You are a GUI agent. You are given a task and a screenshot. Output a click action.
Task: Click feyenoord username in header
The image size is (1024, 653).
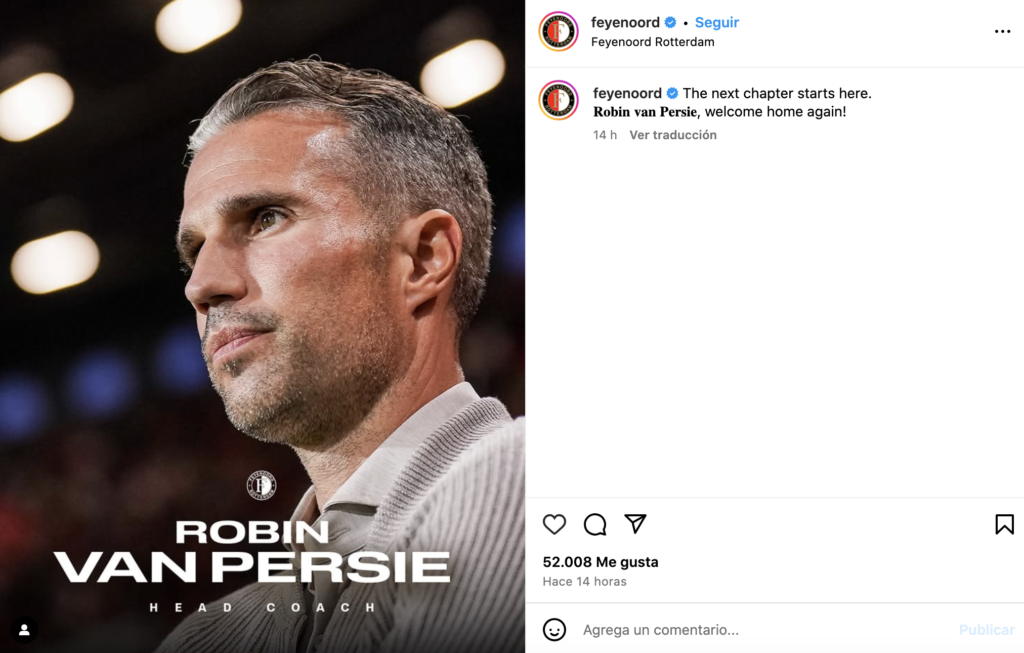pyautogui.click(x=625, y=23)
